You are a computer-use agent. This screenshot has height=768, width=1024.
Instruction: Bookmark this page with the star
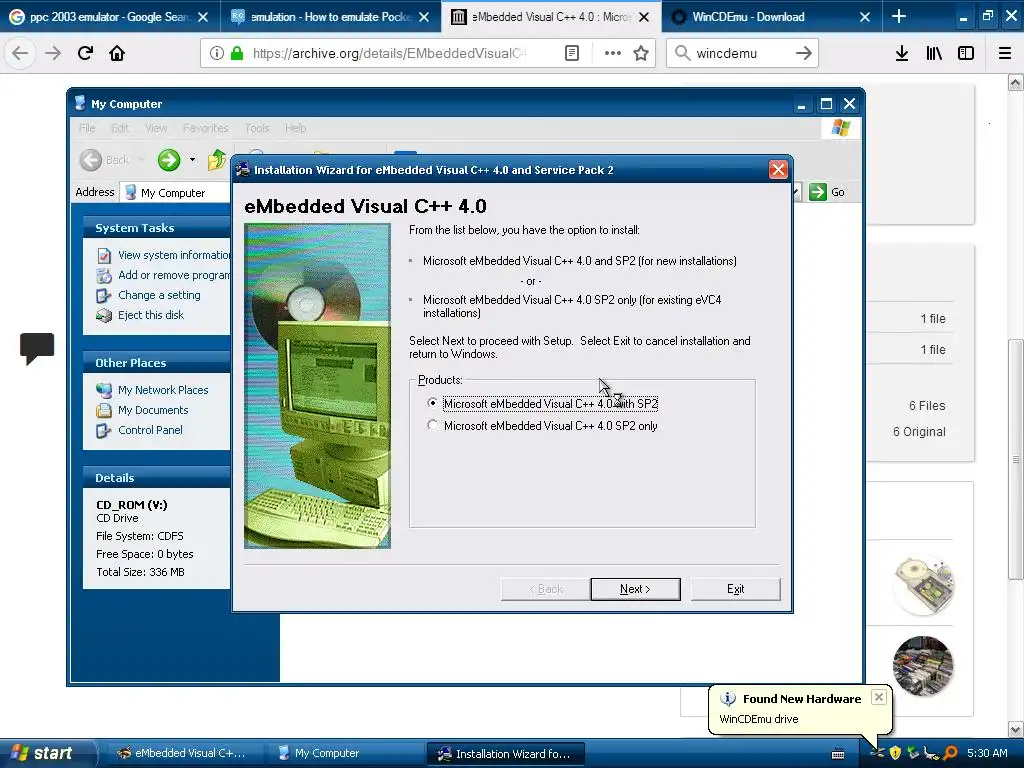641,53
